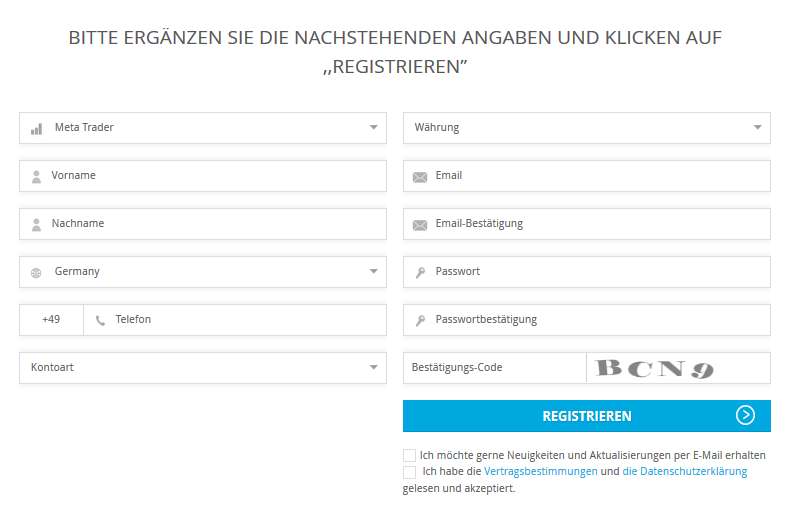This screenshot has height=515, width=800.
Task: Focus the Email input field
Action: (x=587, y=176)
